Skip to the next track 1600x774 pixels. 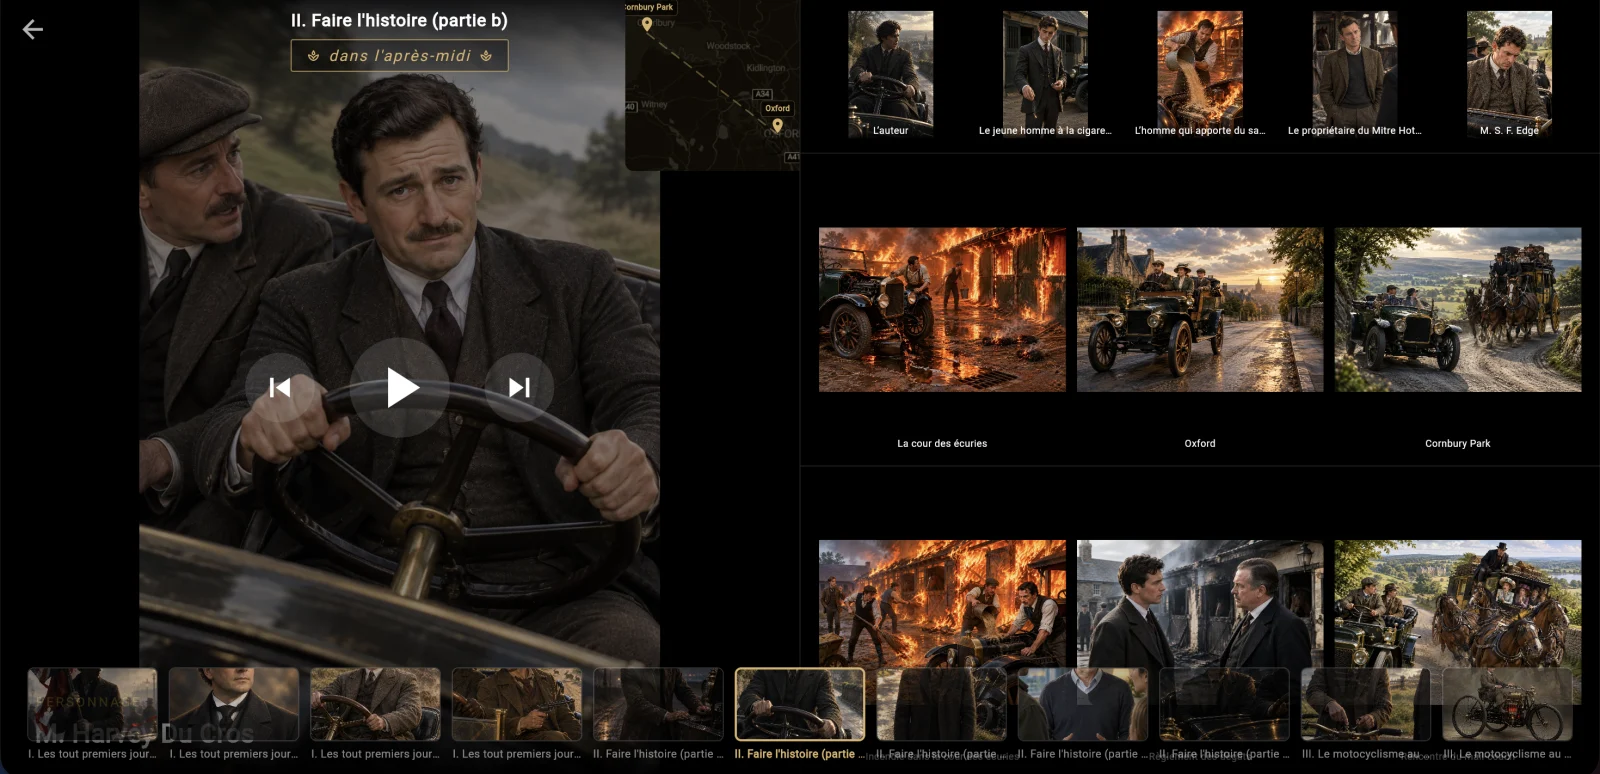(x=519, y=387)
